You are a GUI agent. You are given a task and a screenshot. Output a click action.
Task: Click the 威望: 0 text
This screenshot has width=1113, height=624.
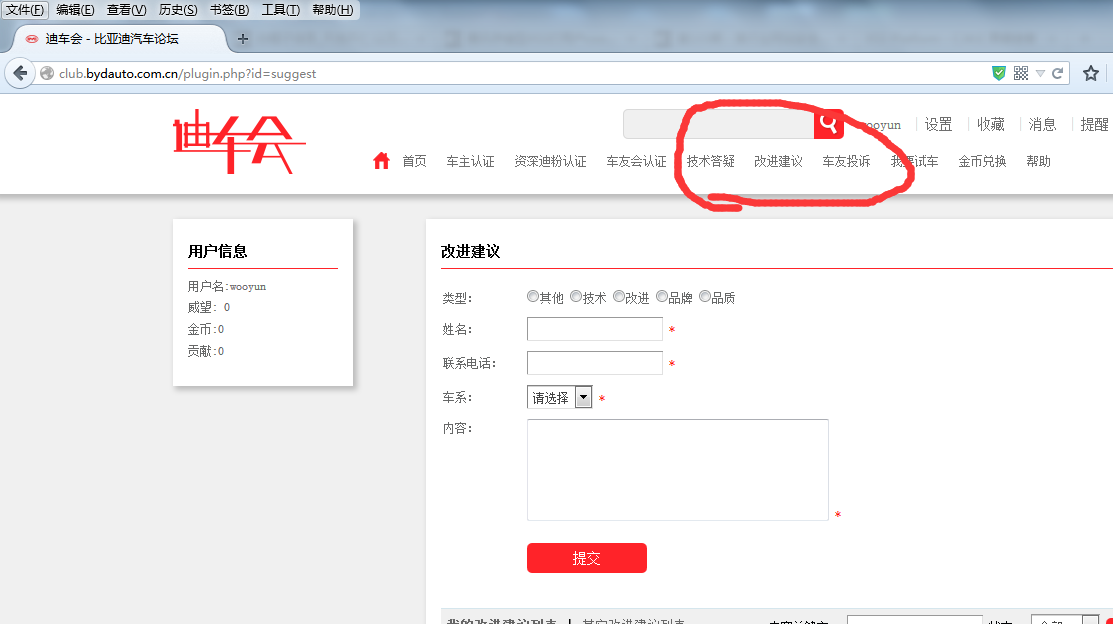click(209, 307)
